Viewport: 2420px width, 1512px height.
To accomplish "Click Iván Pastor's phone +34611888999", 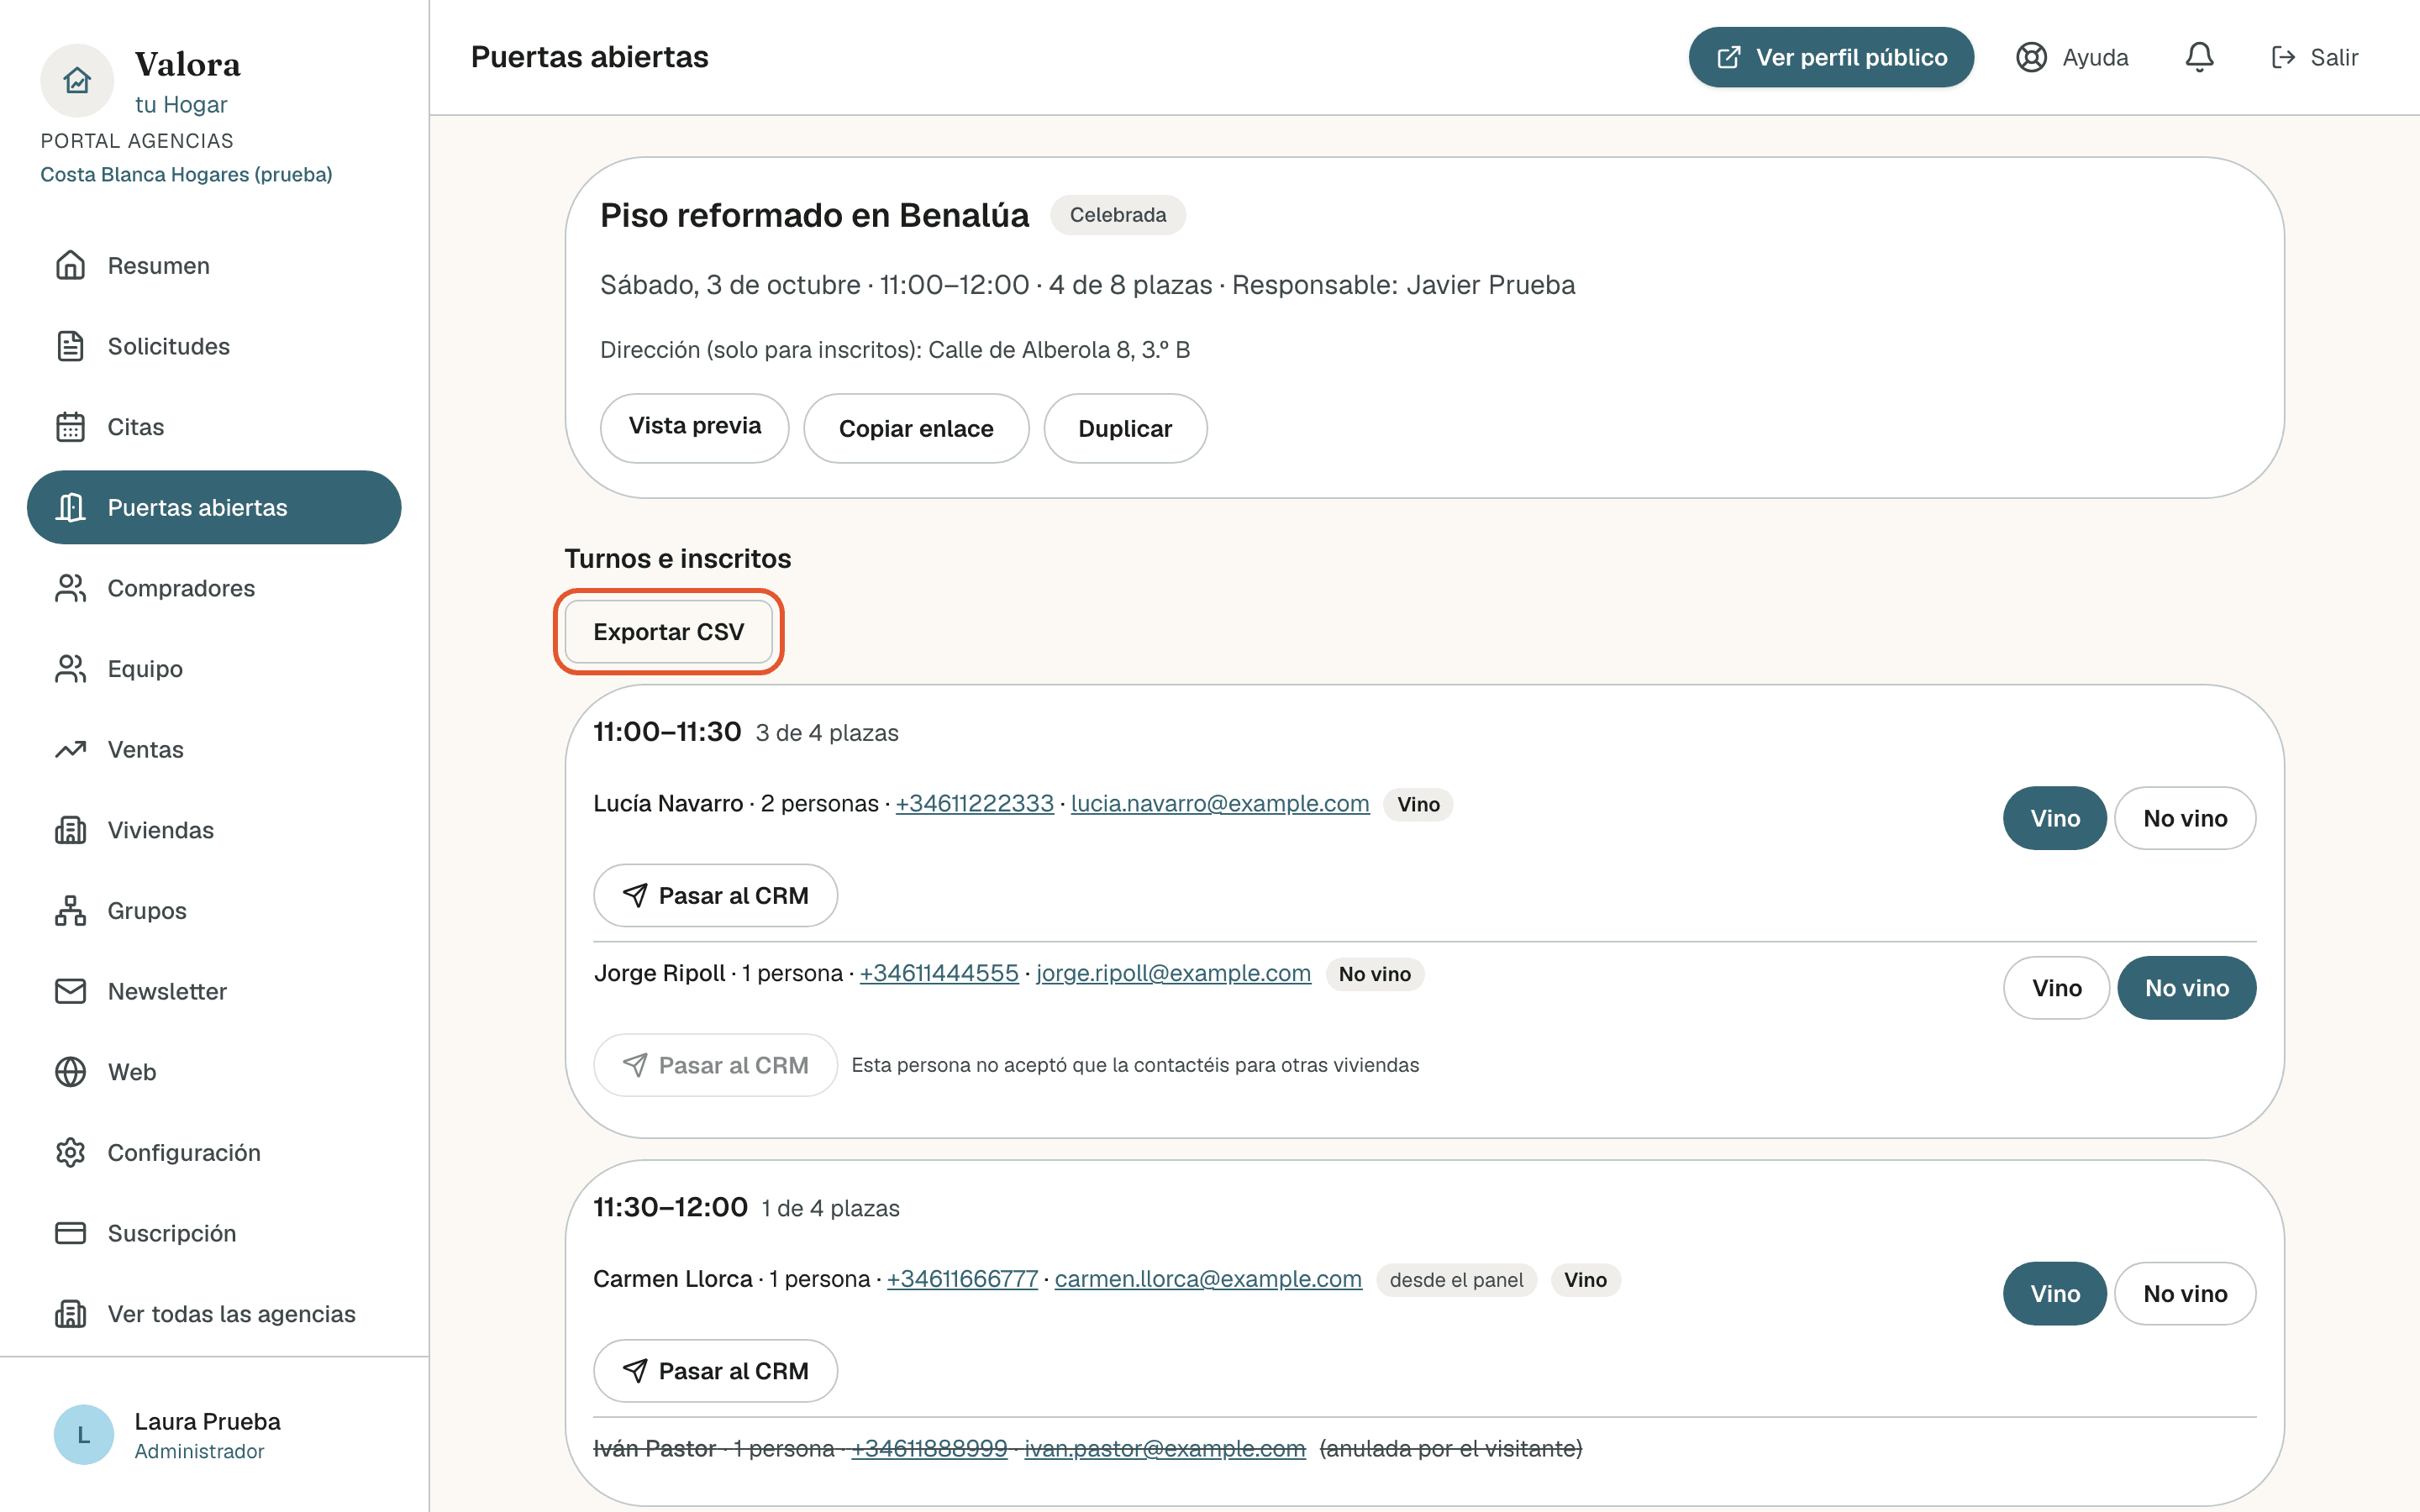I will pos(929,1449).
